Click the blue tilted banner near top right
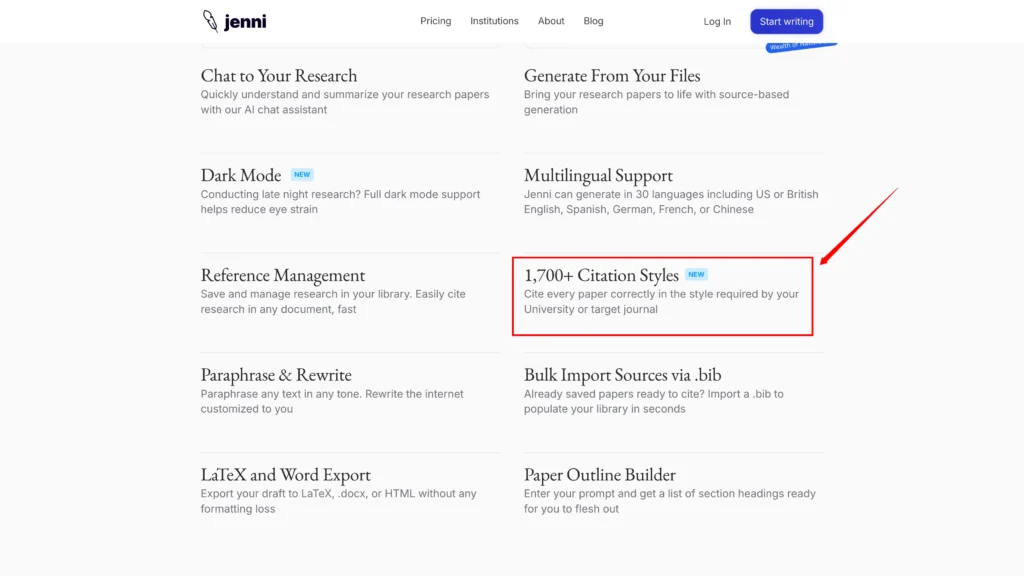 (800, 47)
